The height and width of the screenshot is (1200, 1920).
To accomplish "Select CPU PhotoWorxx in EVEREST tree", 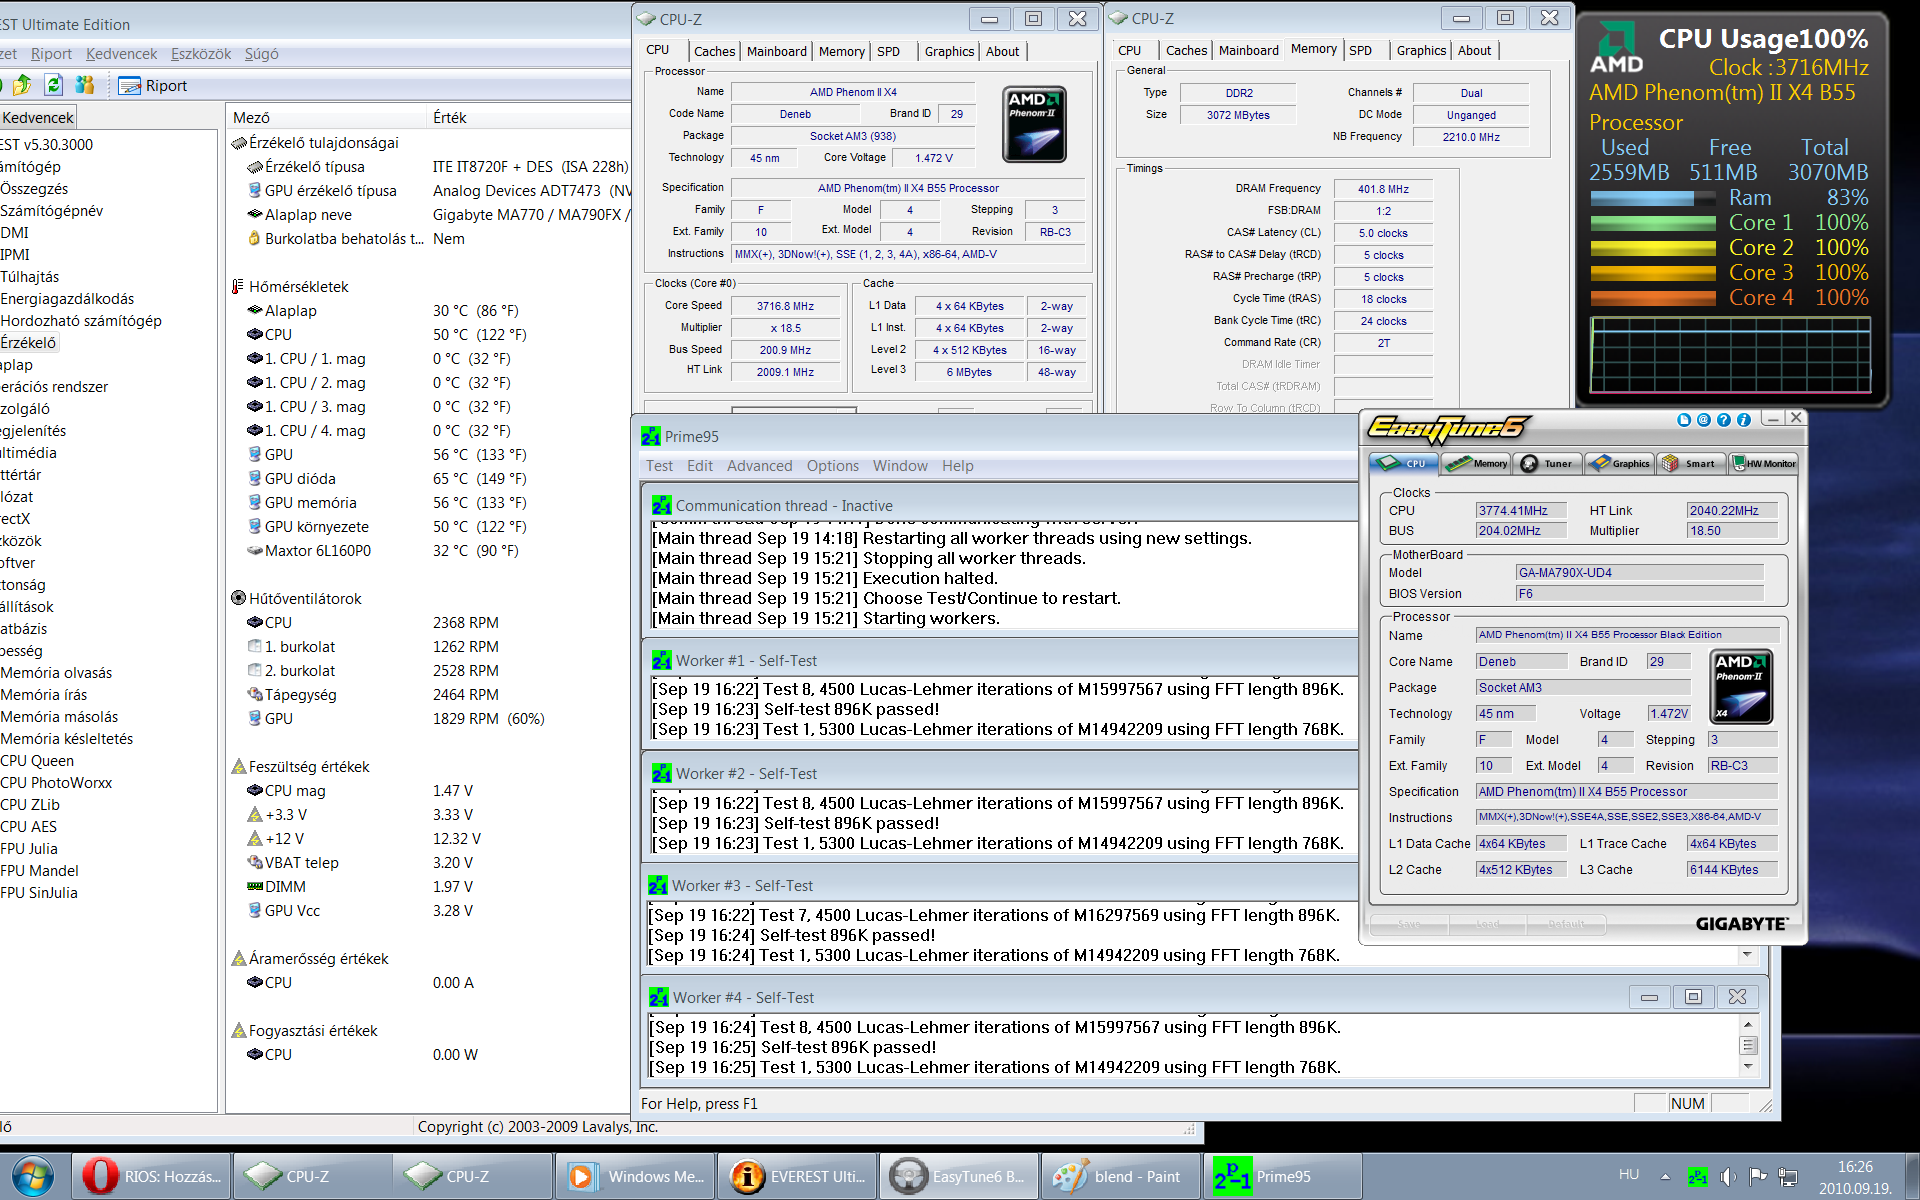I will point(56,783).
